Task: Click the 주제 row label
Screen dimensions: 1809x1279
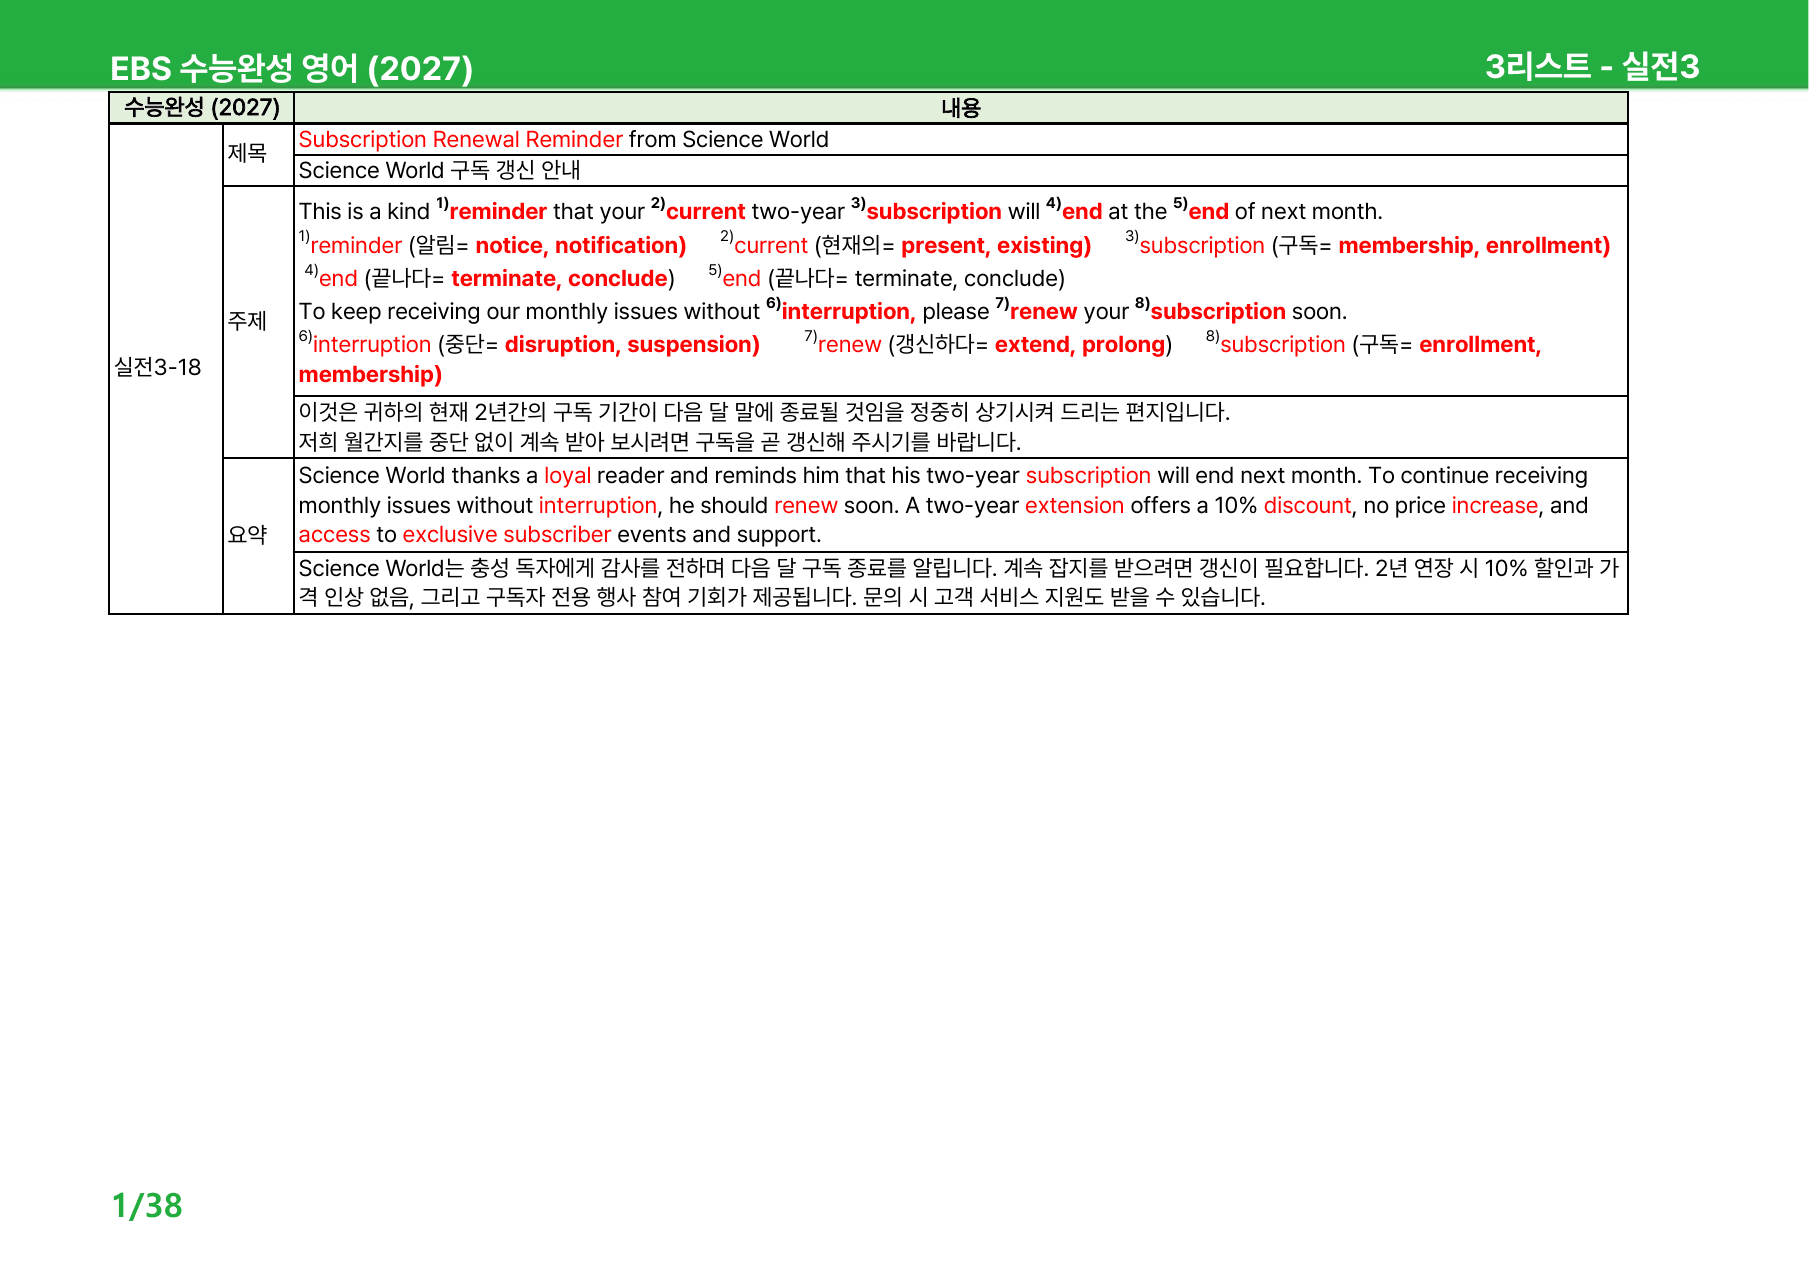Action: coord(247,321)
